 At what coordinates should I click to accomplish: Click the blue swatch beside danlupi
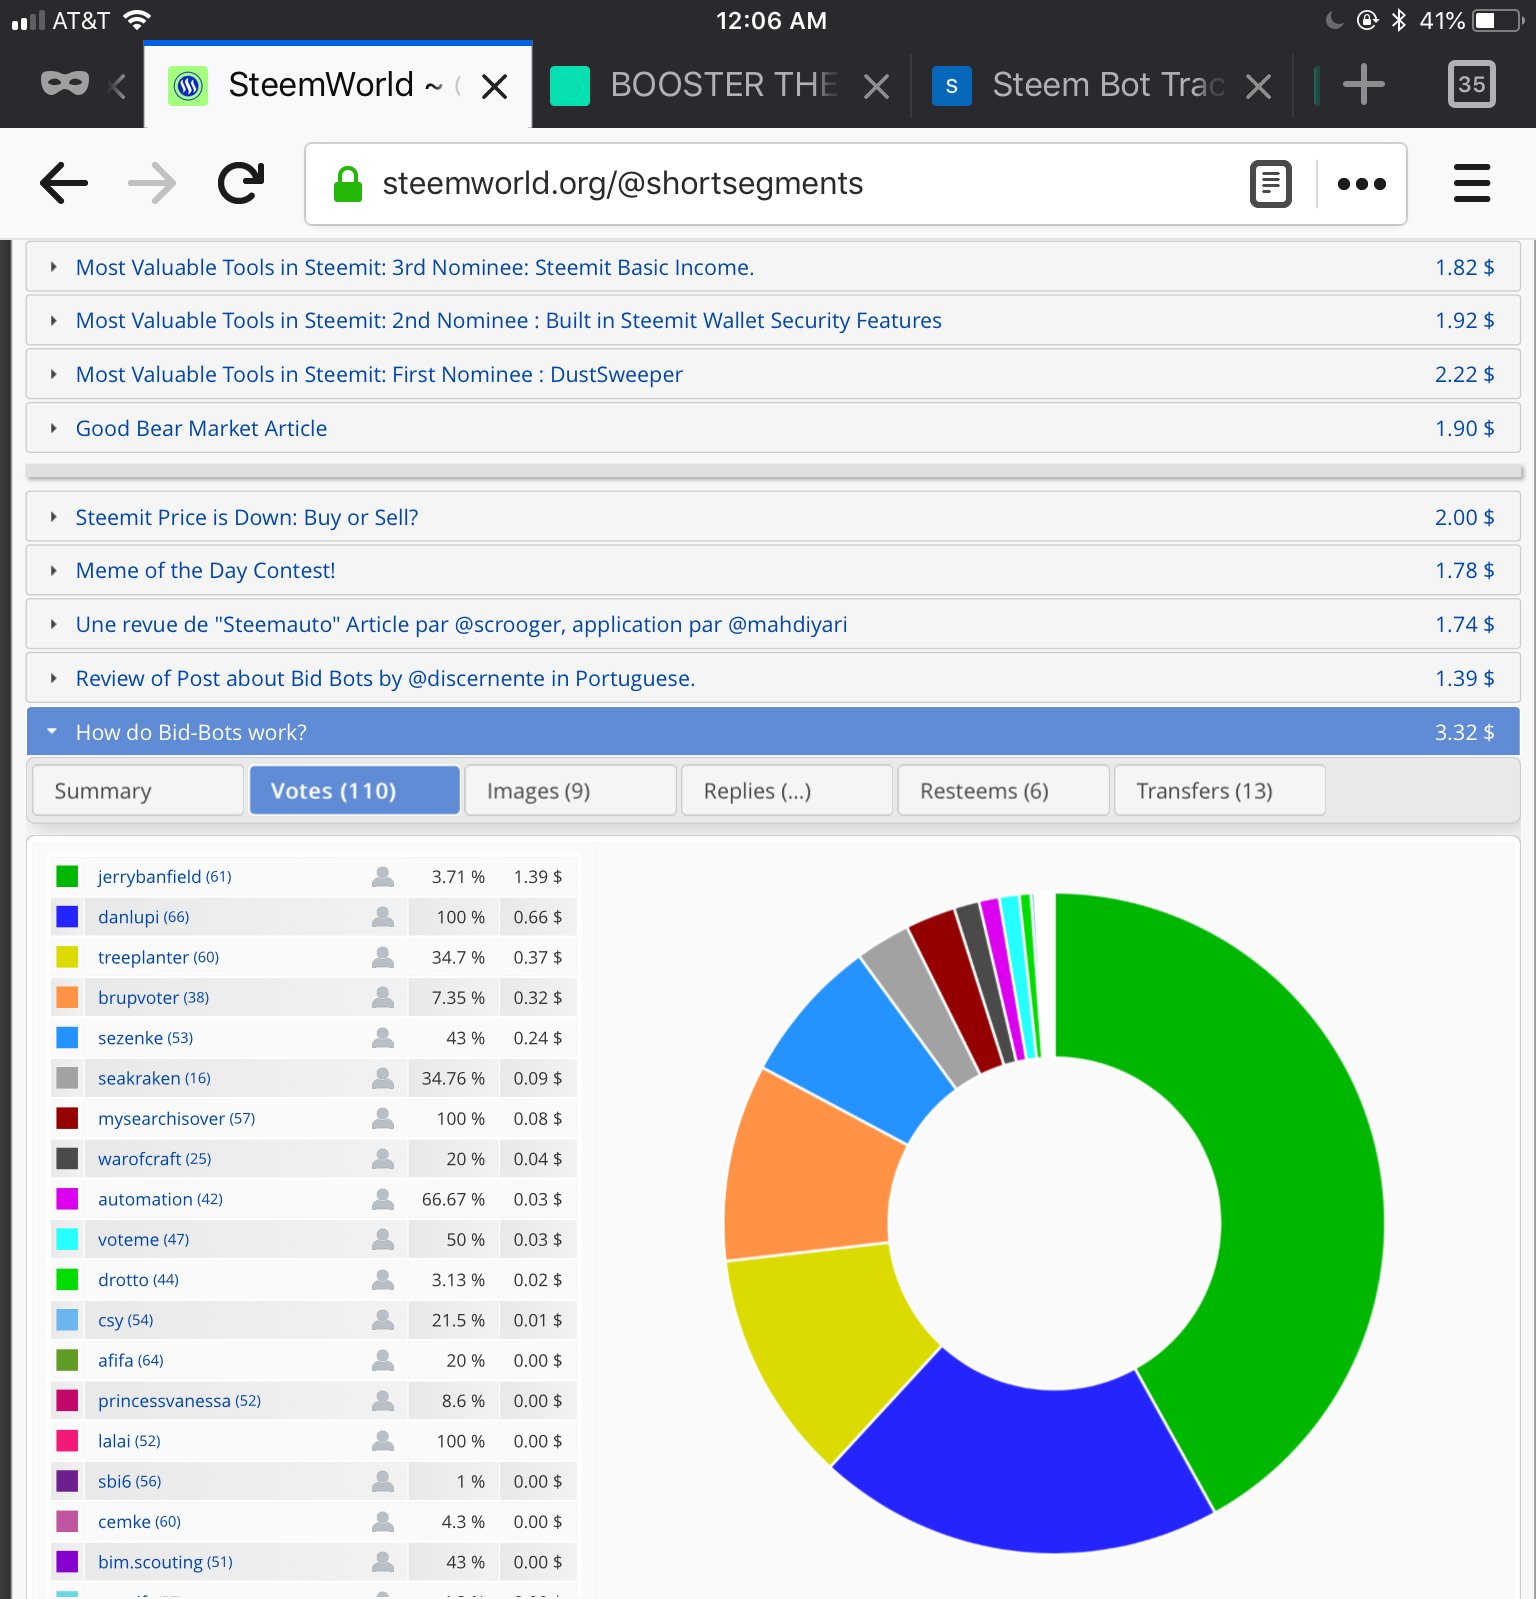pos(67,917)
